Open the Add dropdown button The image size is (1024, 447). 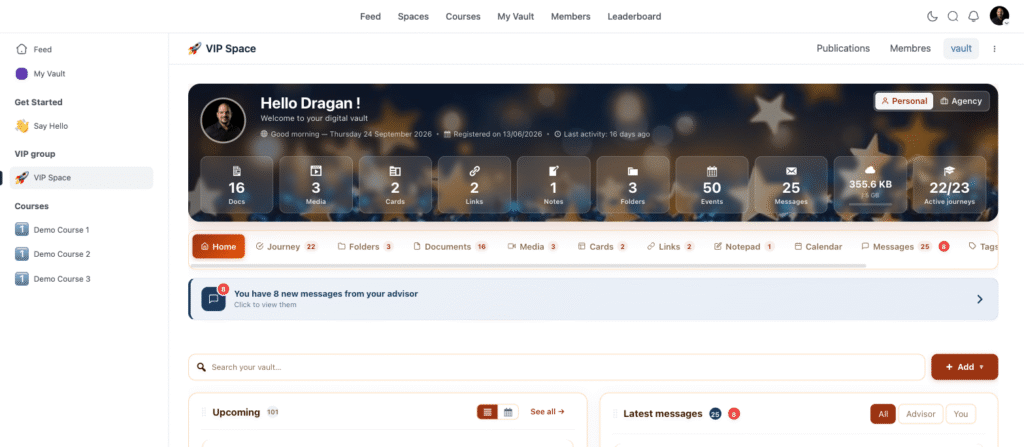click(965, 367)
